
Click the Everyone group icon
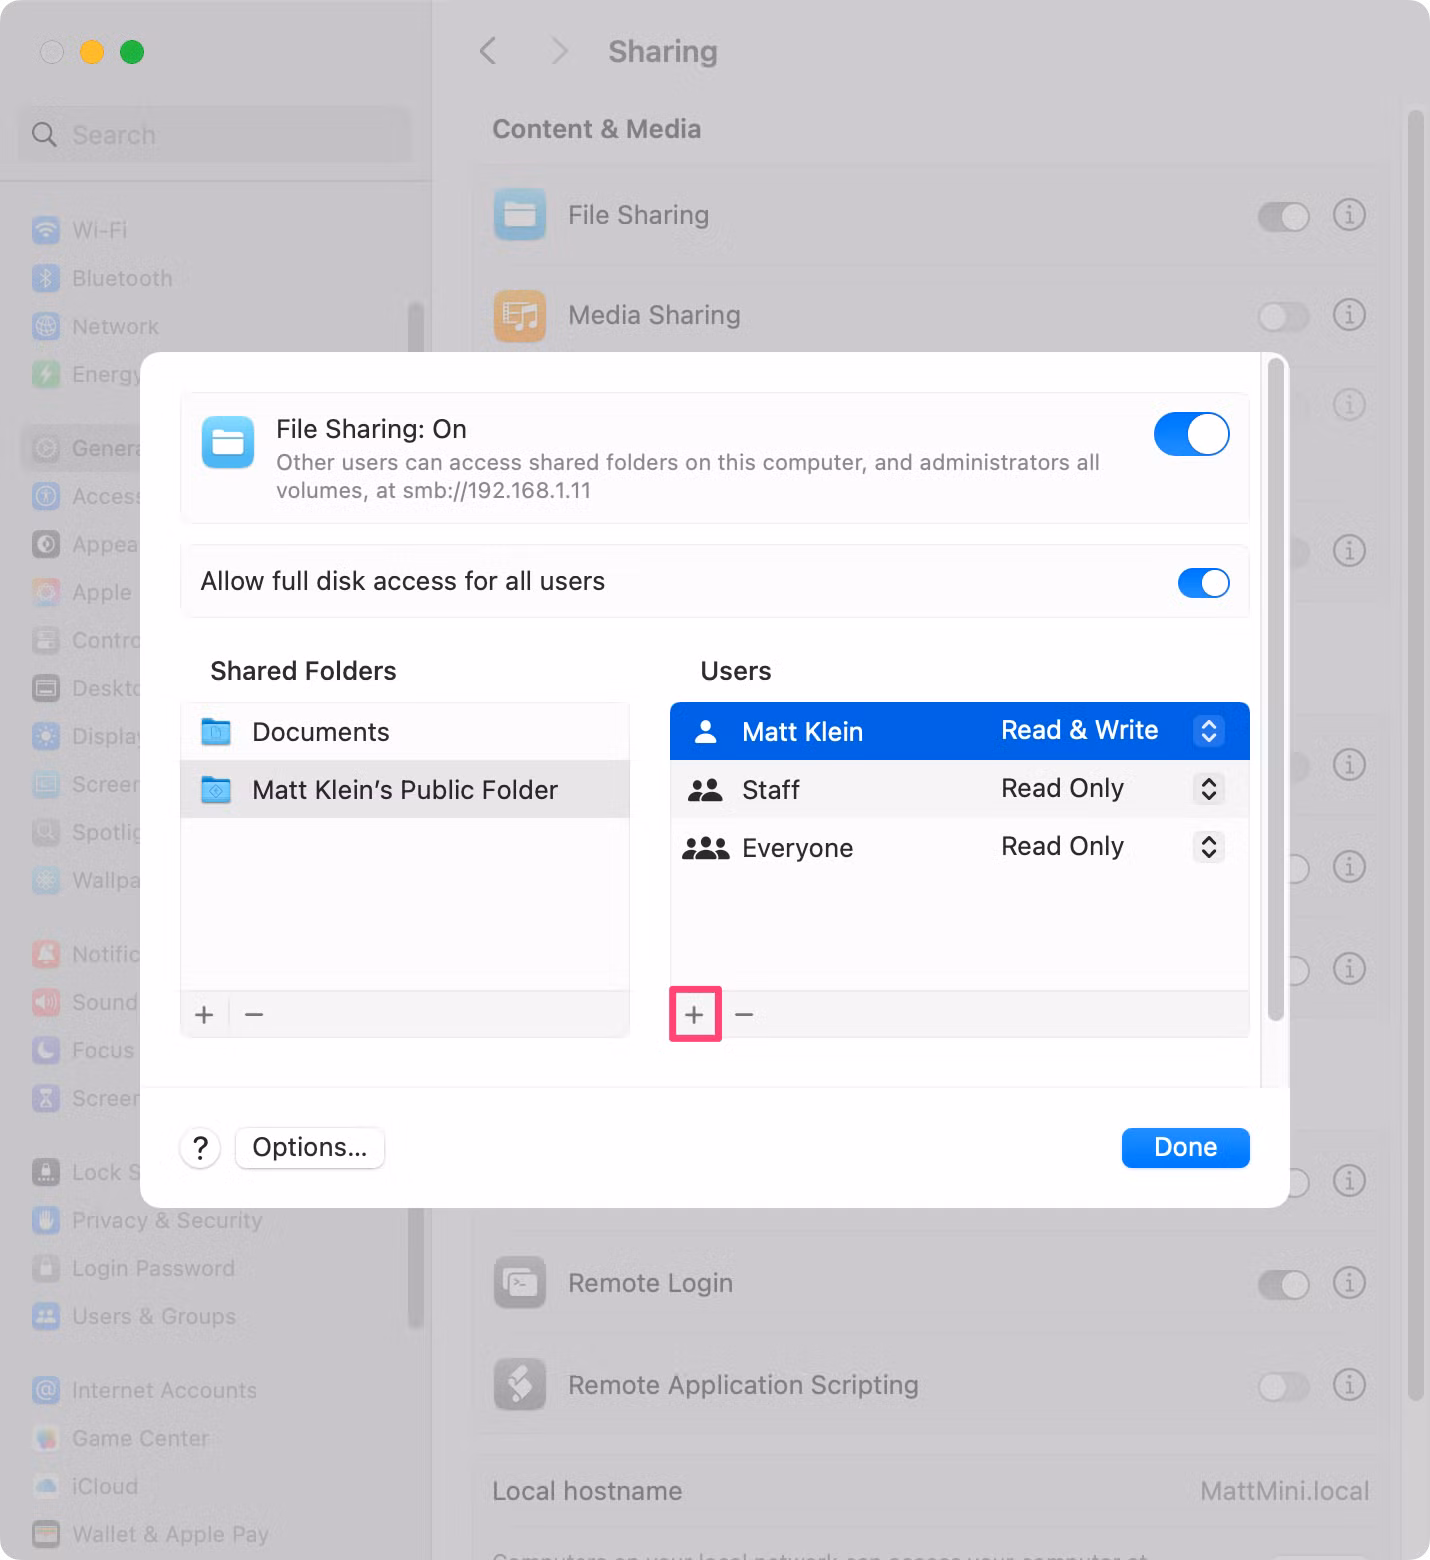click(706, 848)
